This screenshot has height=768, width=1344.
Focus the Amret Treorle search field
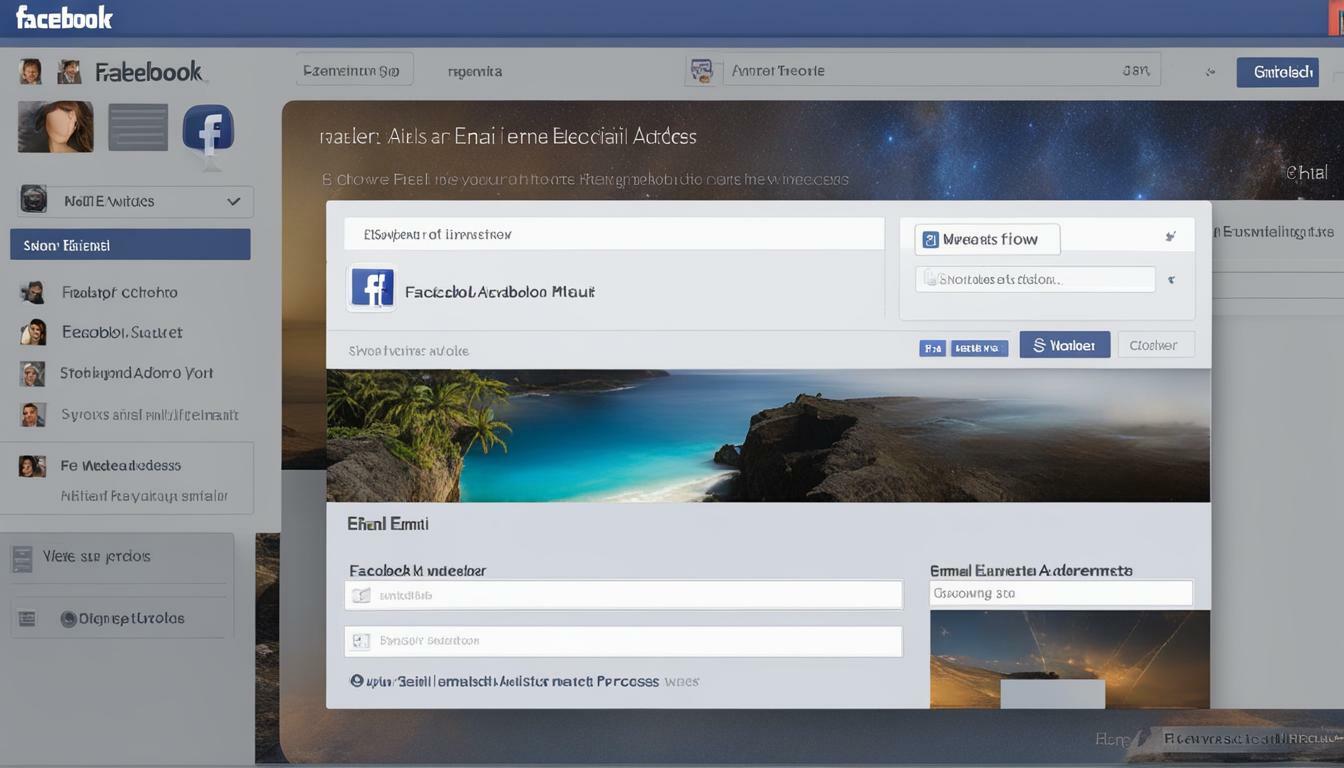941,71
